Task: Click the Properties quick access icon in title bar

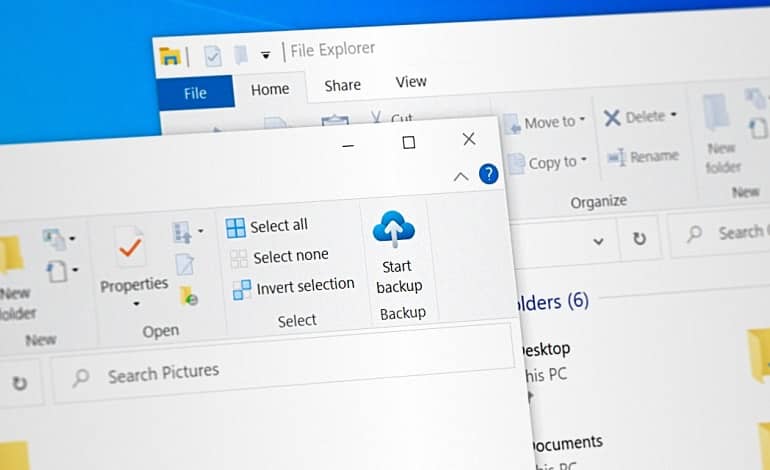Action: pyautogui.click(x=213, y=56)
